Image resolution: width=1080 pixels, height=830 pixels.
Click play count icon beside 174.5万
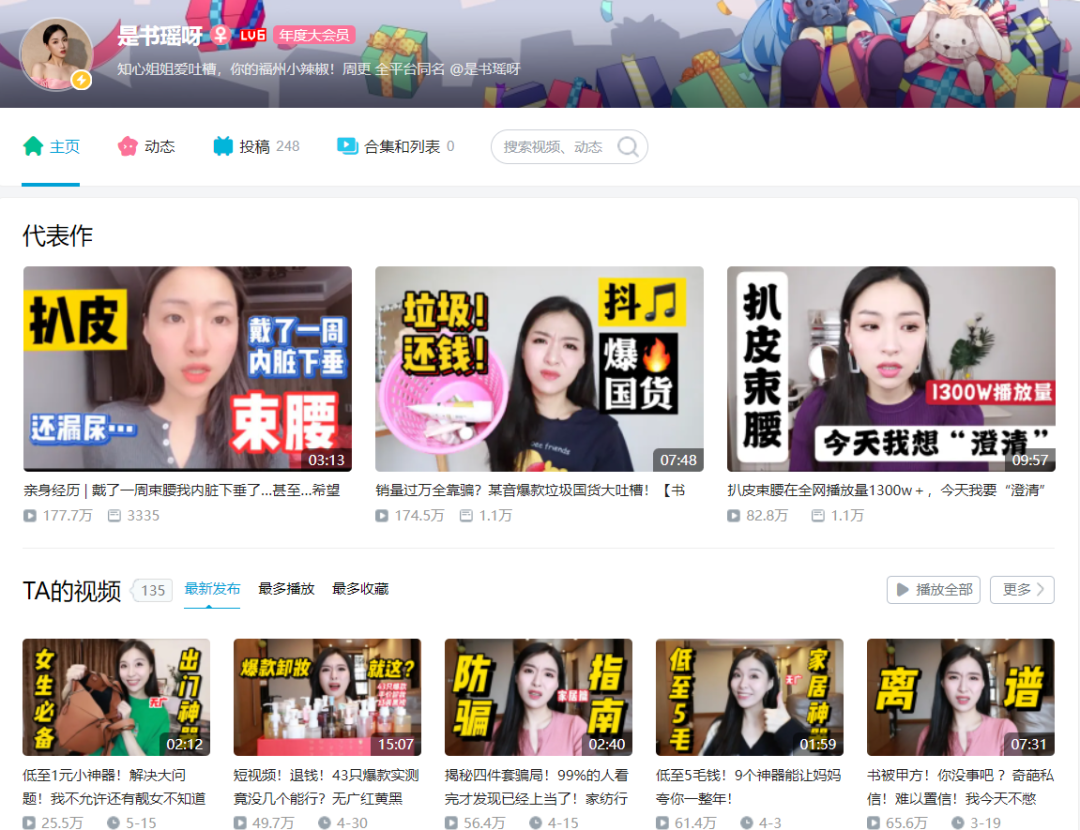click(x=382, y=515)
